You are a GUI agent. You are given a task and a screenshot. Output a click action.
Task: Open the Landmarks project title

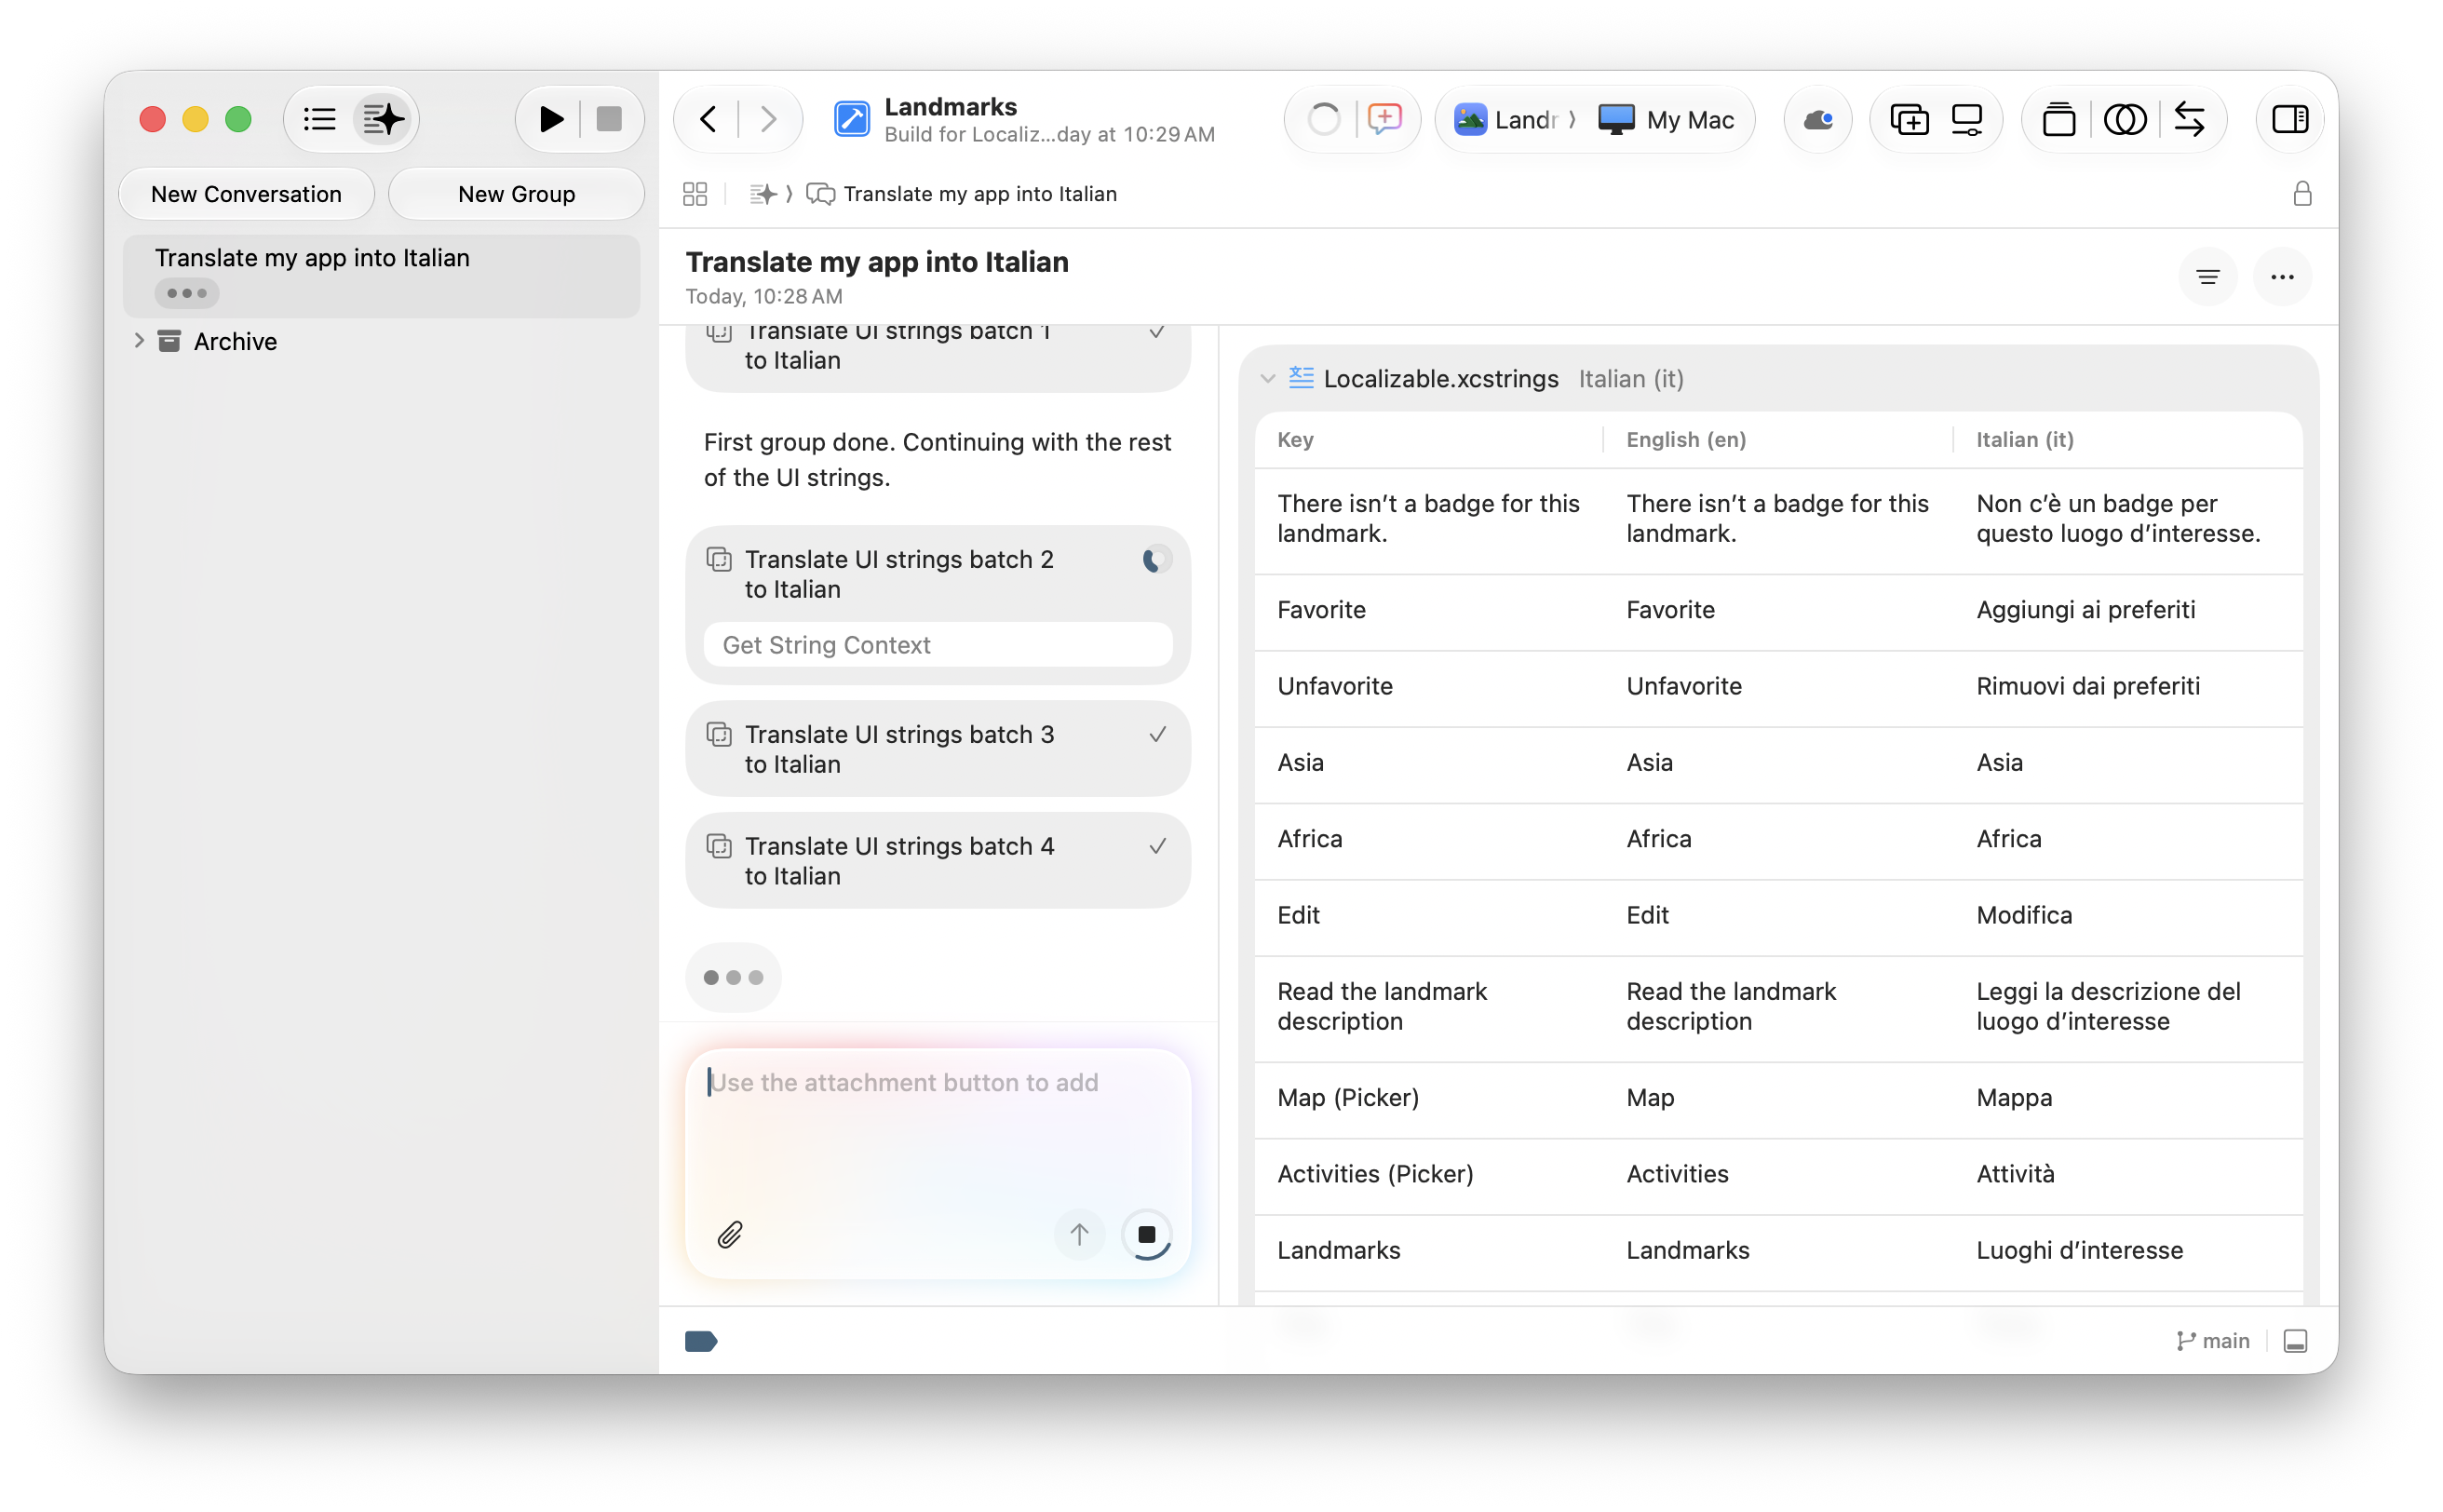[950, 107]
